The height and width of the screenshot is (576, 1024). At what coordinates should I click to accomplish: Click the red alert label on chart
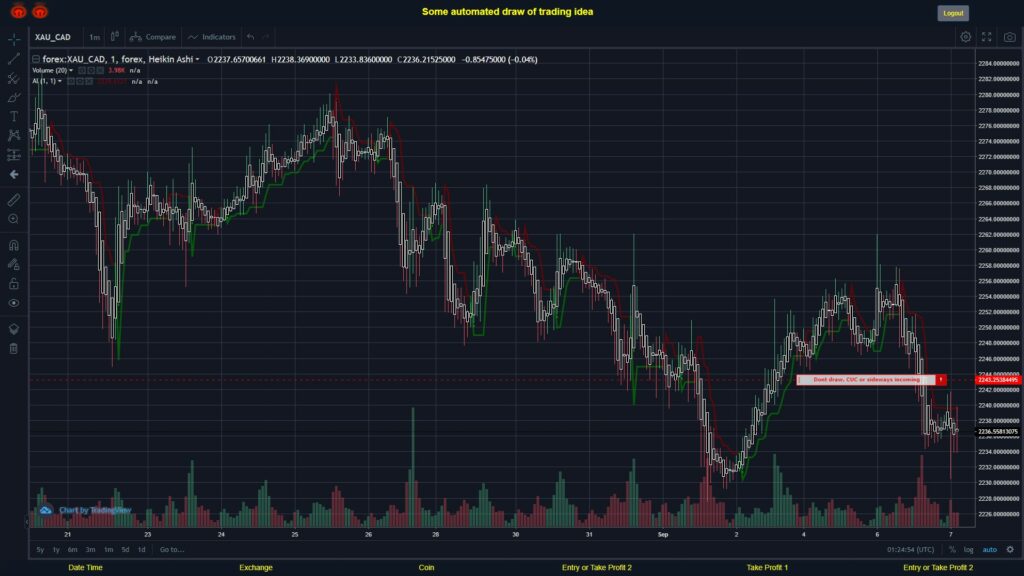click(871, 379)
